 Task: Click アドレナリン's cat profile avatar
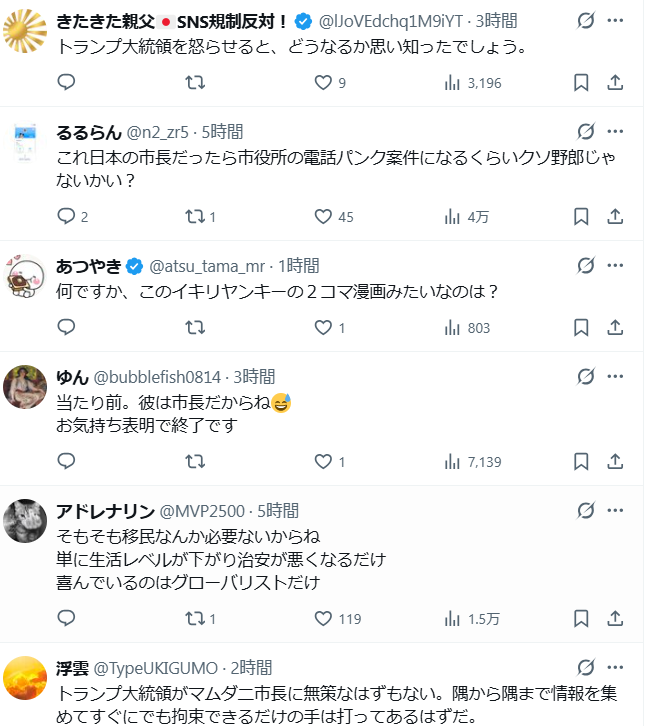pos(25,522)
